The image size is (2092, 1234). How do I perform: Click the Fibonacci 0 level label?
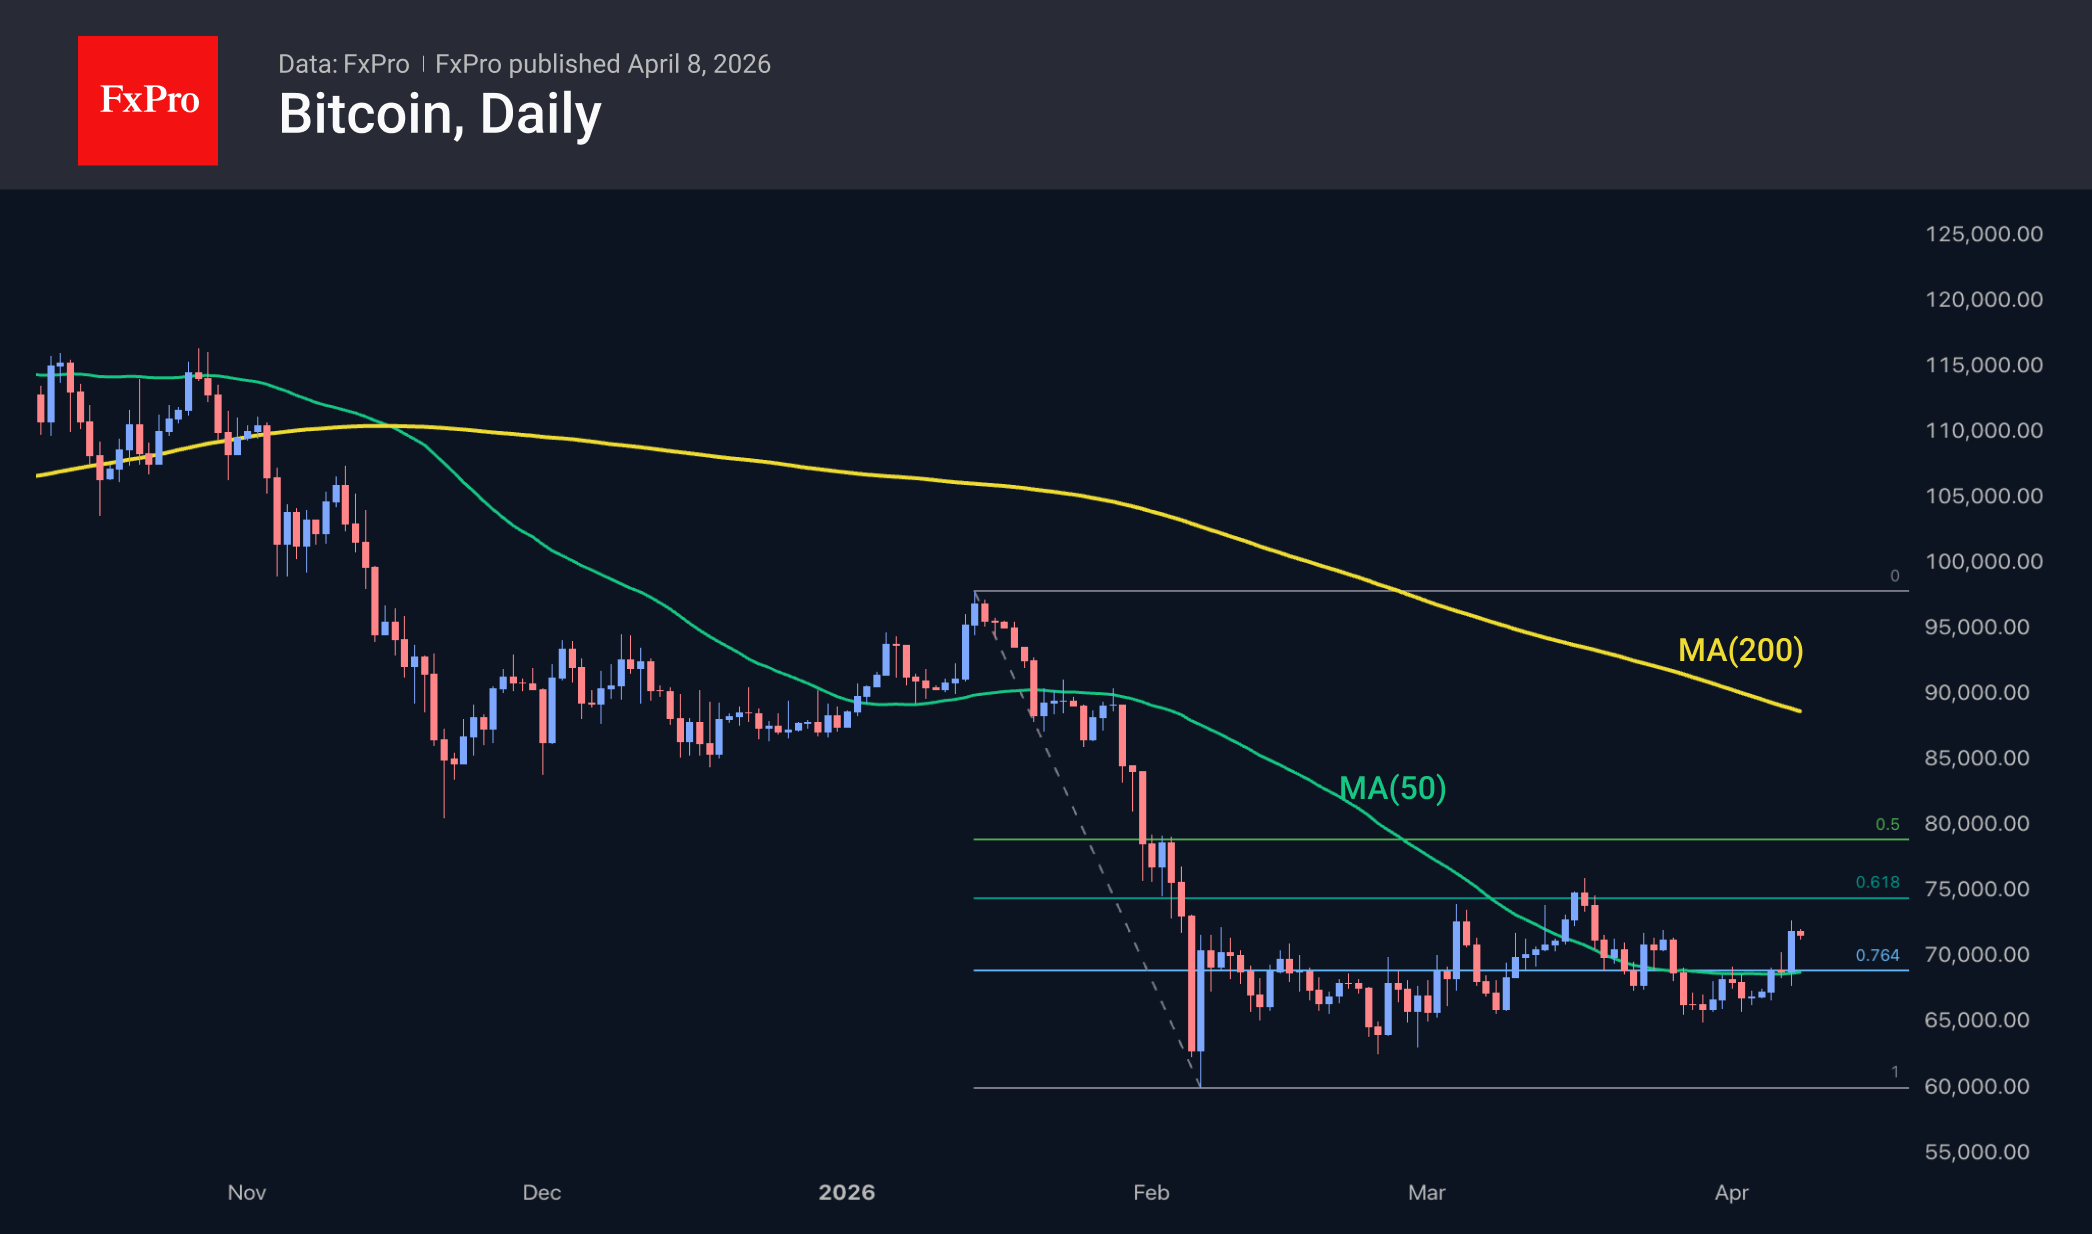tap(1894, 576)
